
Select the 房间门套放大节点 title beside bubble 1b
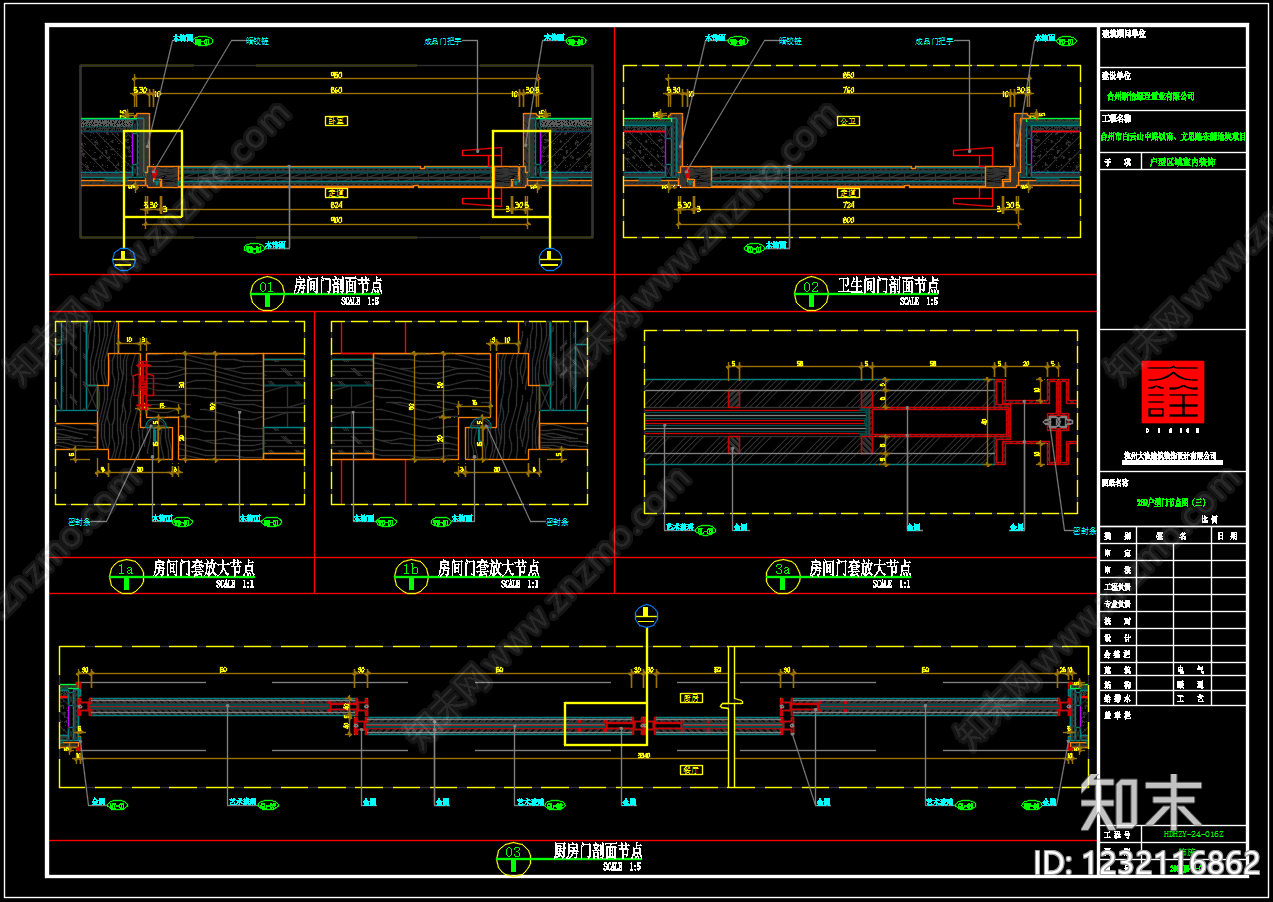point(490,568)
